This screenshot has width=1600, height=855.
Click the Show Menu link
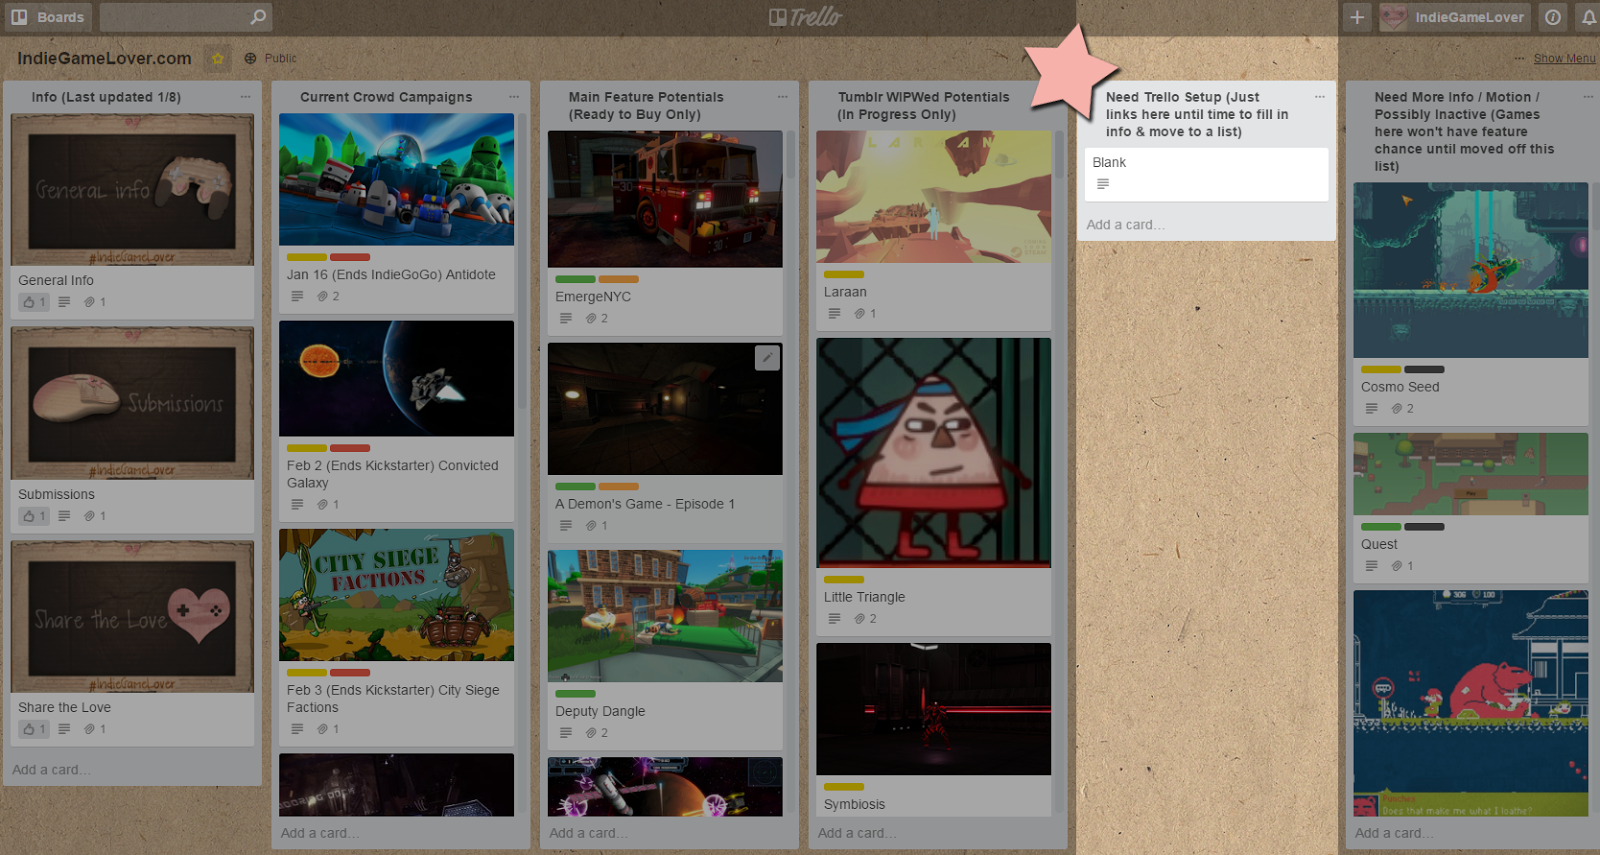[x=1564, y=59]
